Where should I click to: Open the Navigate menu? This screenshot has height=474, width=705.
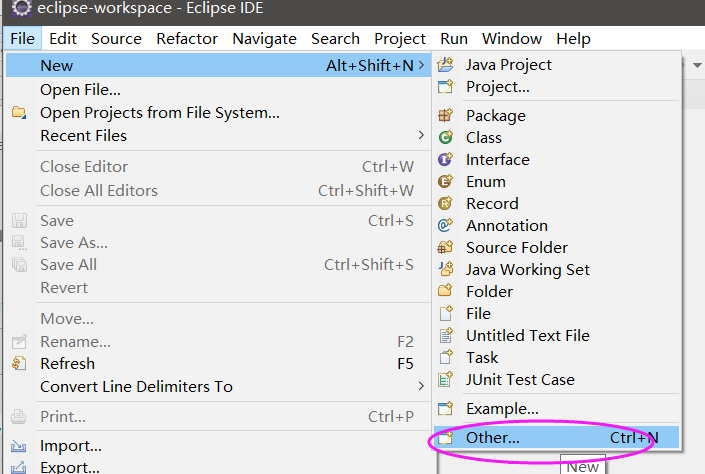click(264, 39)
